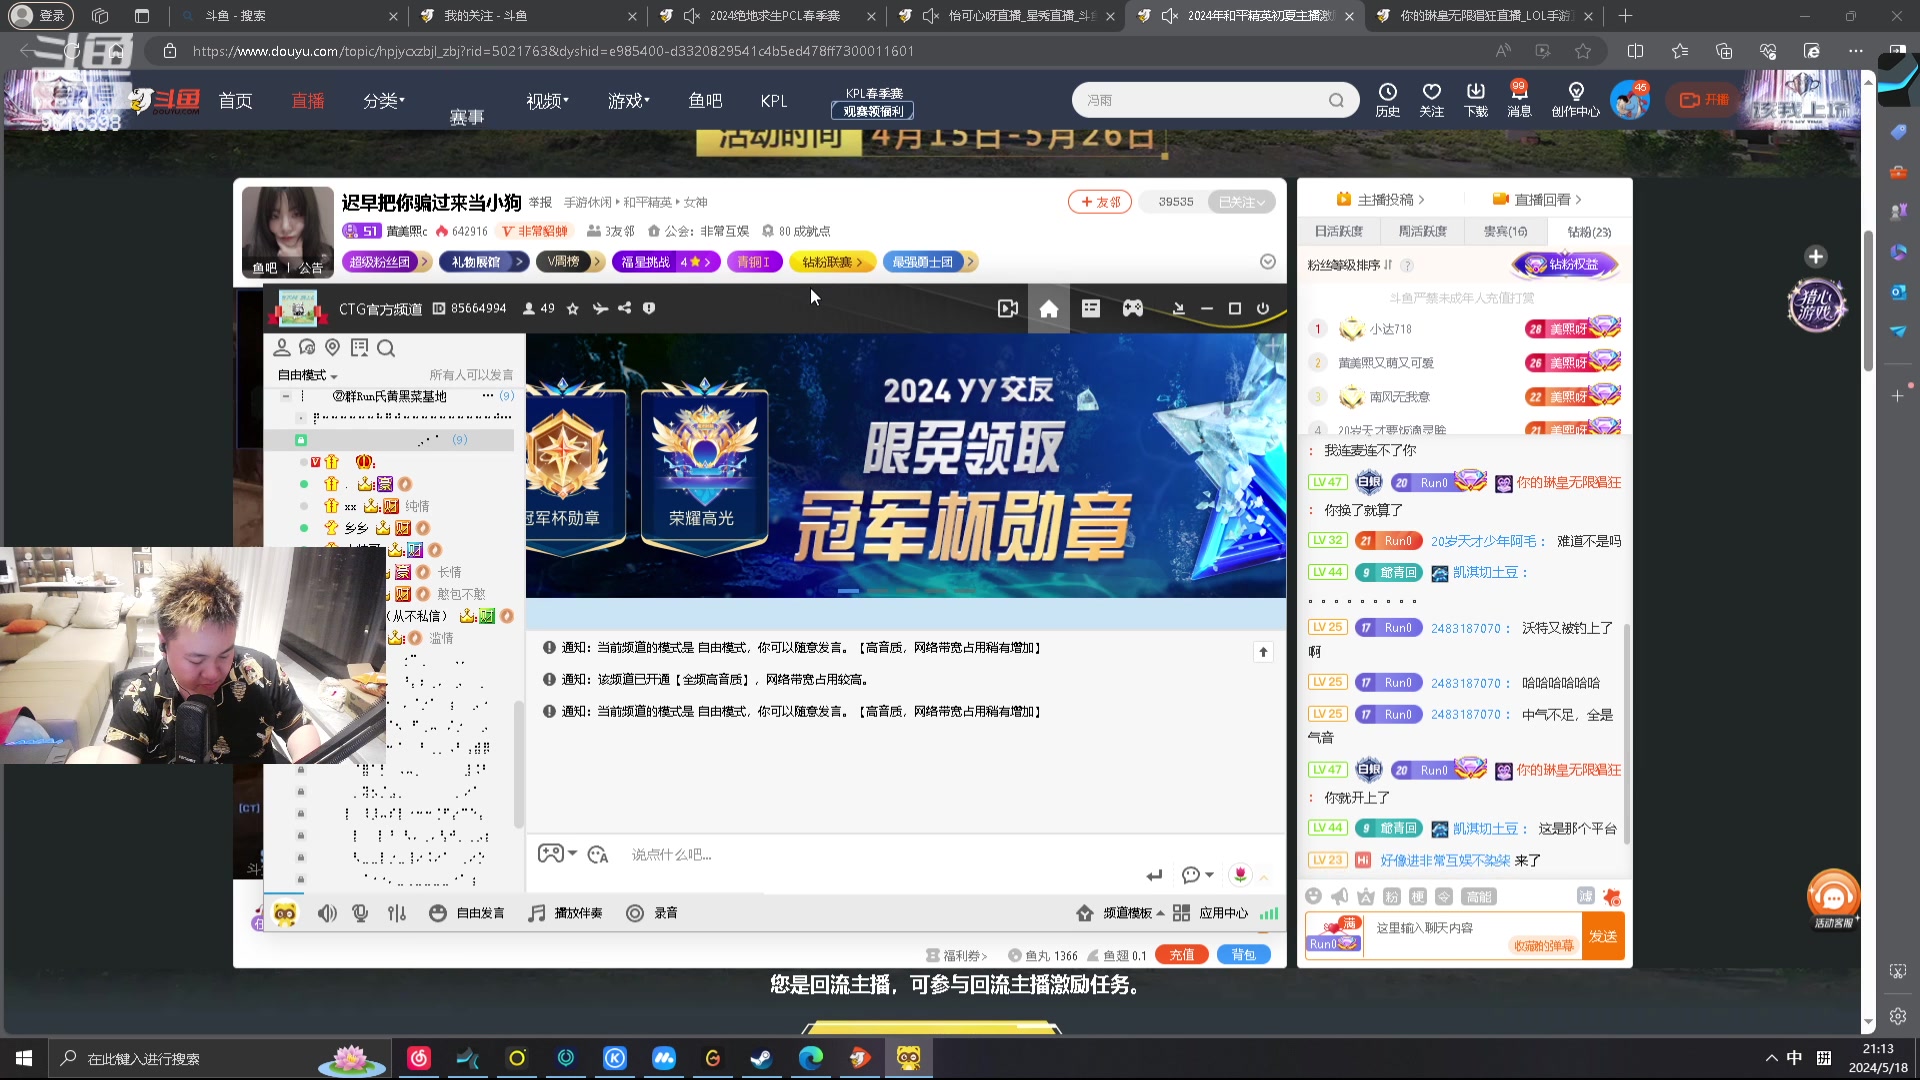Switch to the 日活跃度 tab
Screen dimensions: 1920x1080
click(1340, 231)
